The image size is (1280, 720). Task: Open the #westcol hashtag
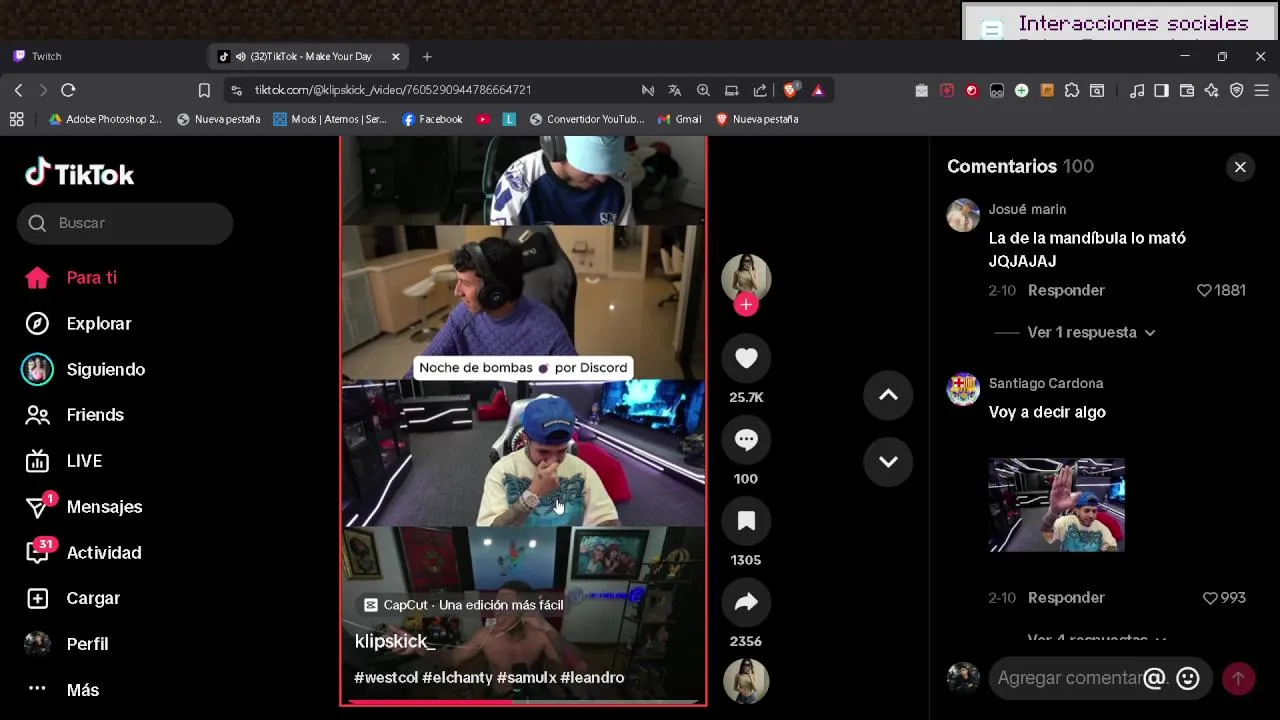386,677
